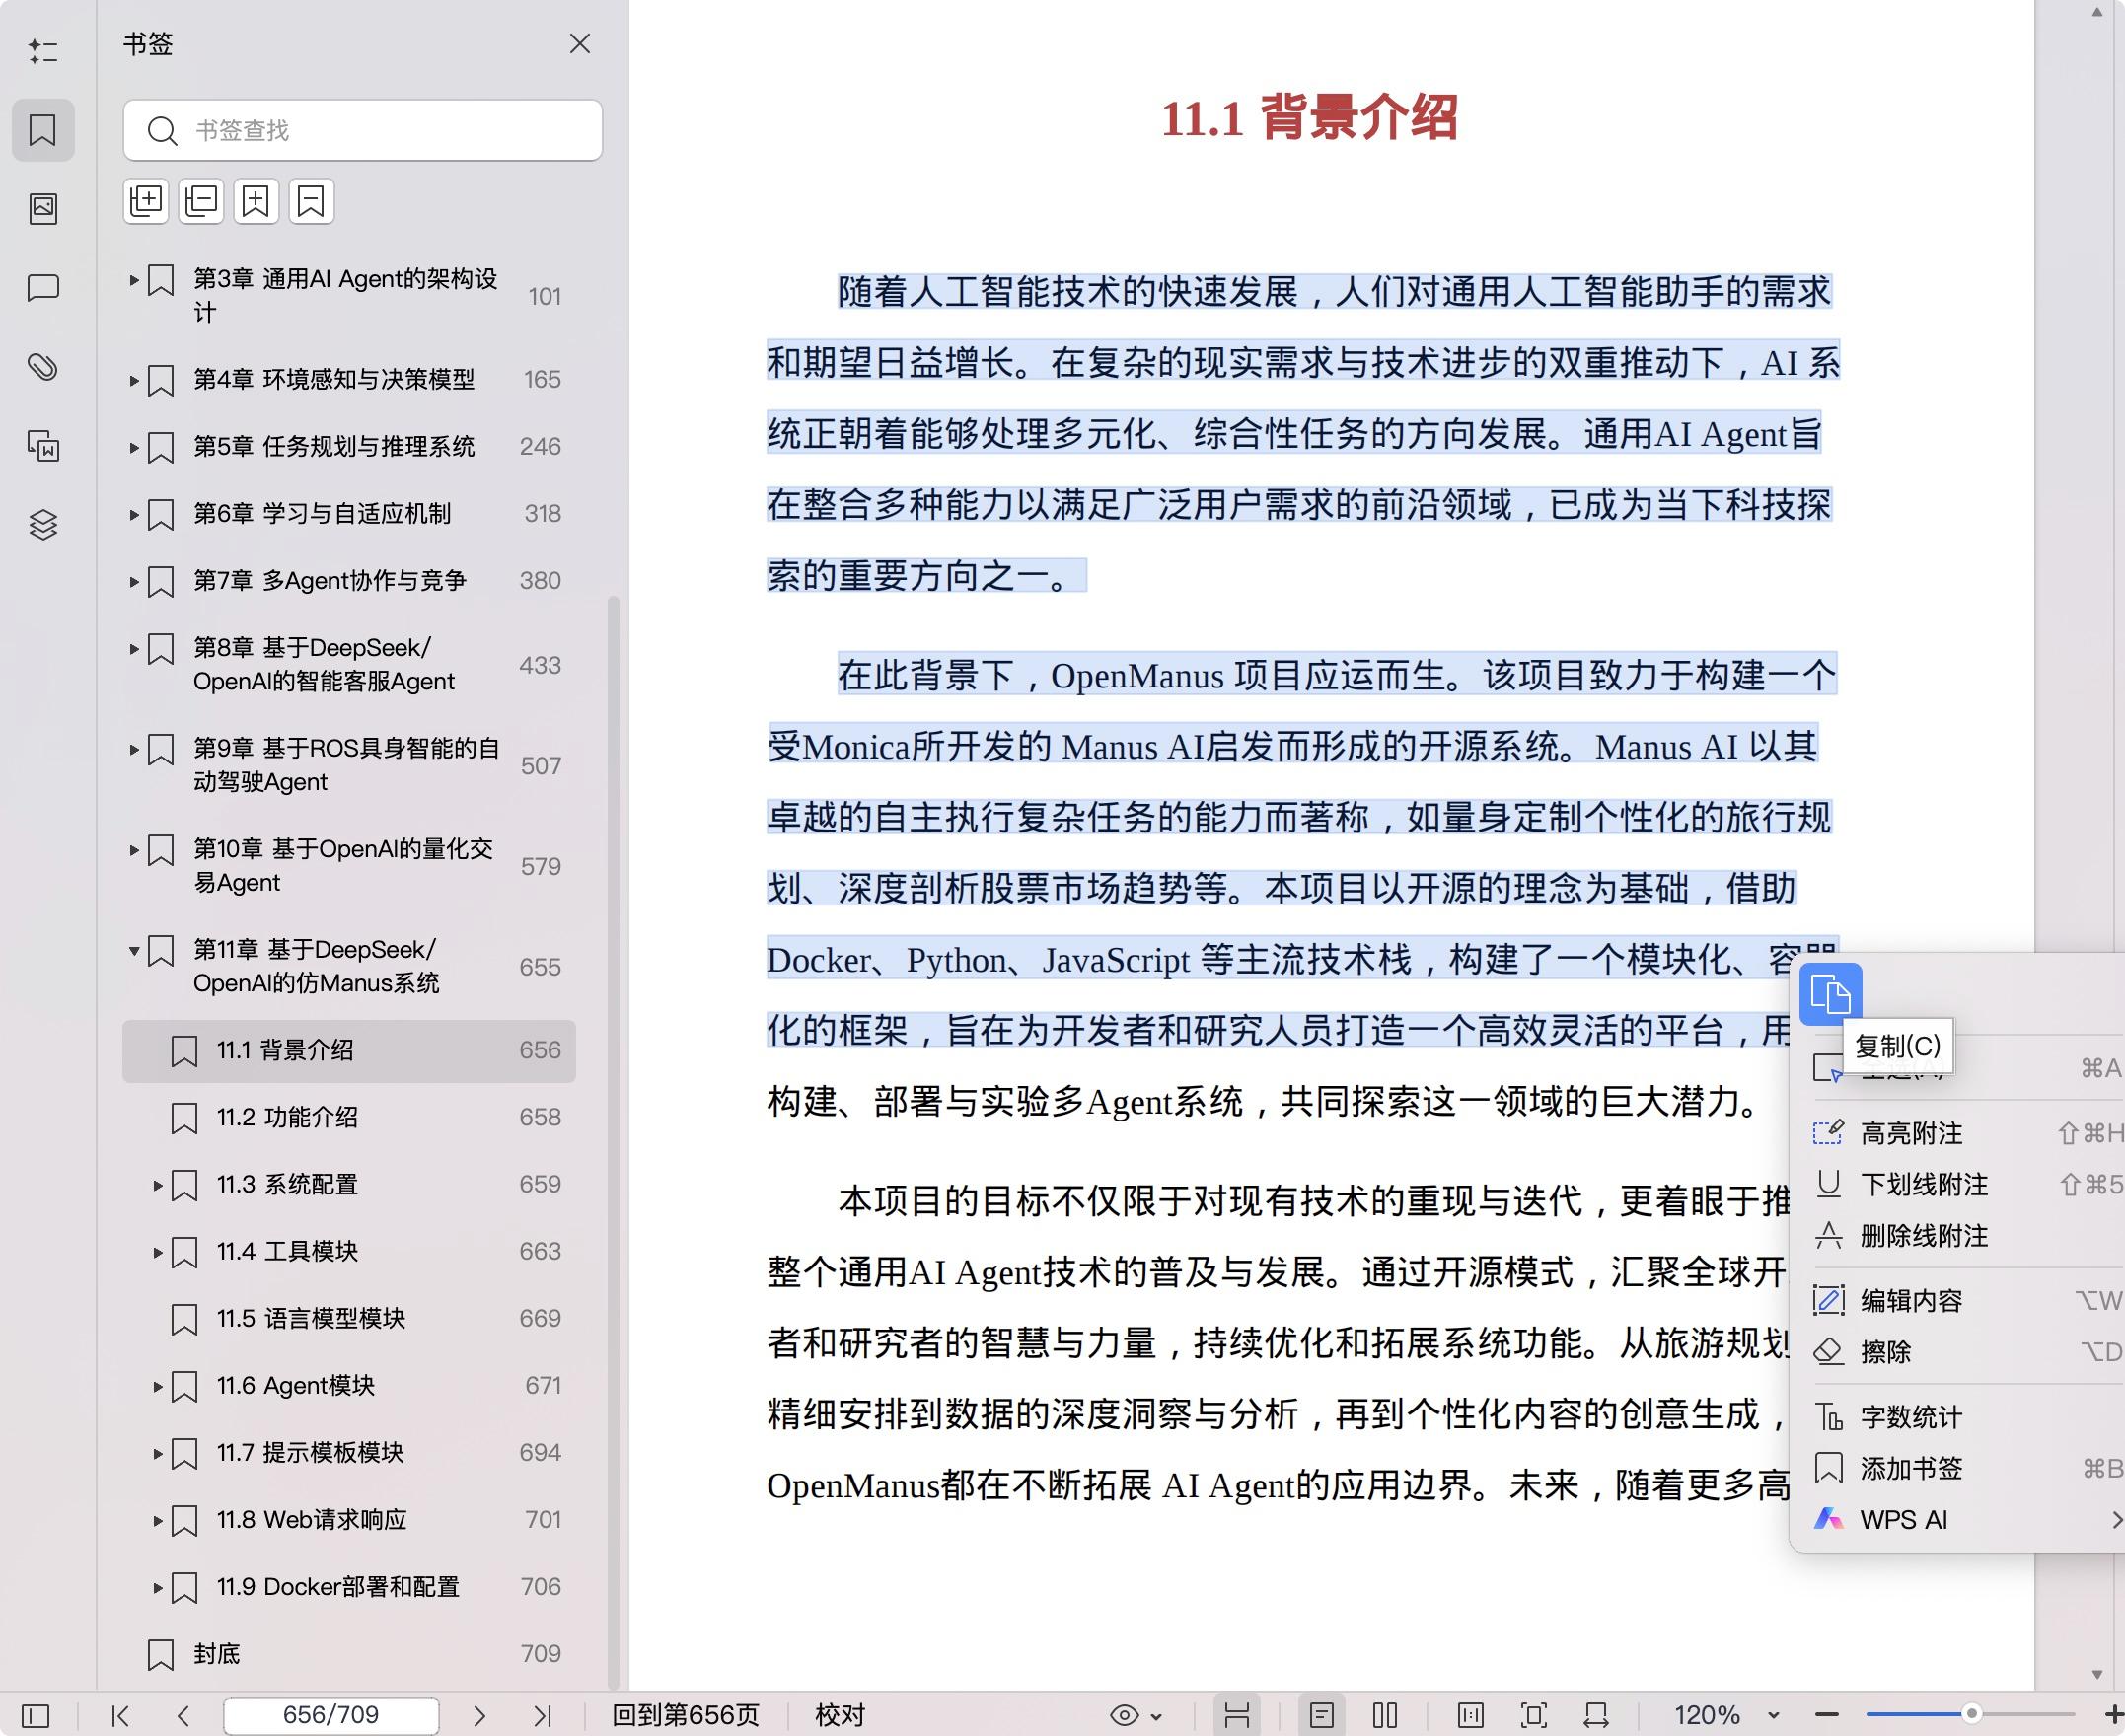Click the fourth bookmark toolbar icon
This screenshot has width=2125, height=1736.
click(311, 202)
